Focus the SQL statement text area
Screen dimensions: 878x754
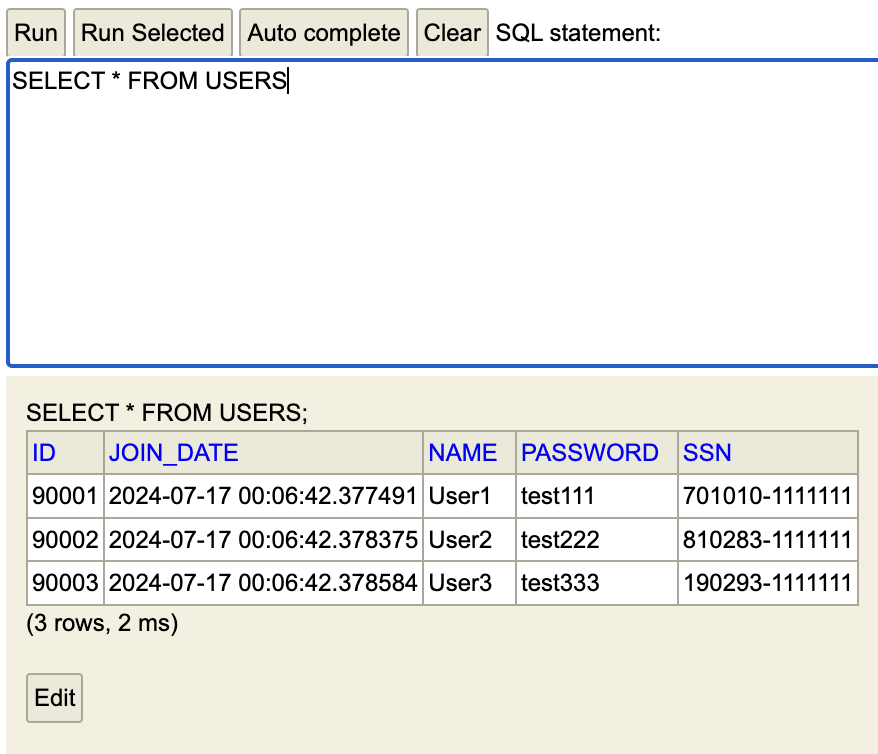(442, 213)
